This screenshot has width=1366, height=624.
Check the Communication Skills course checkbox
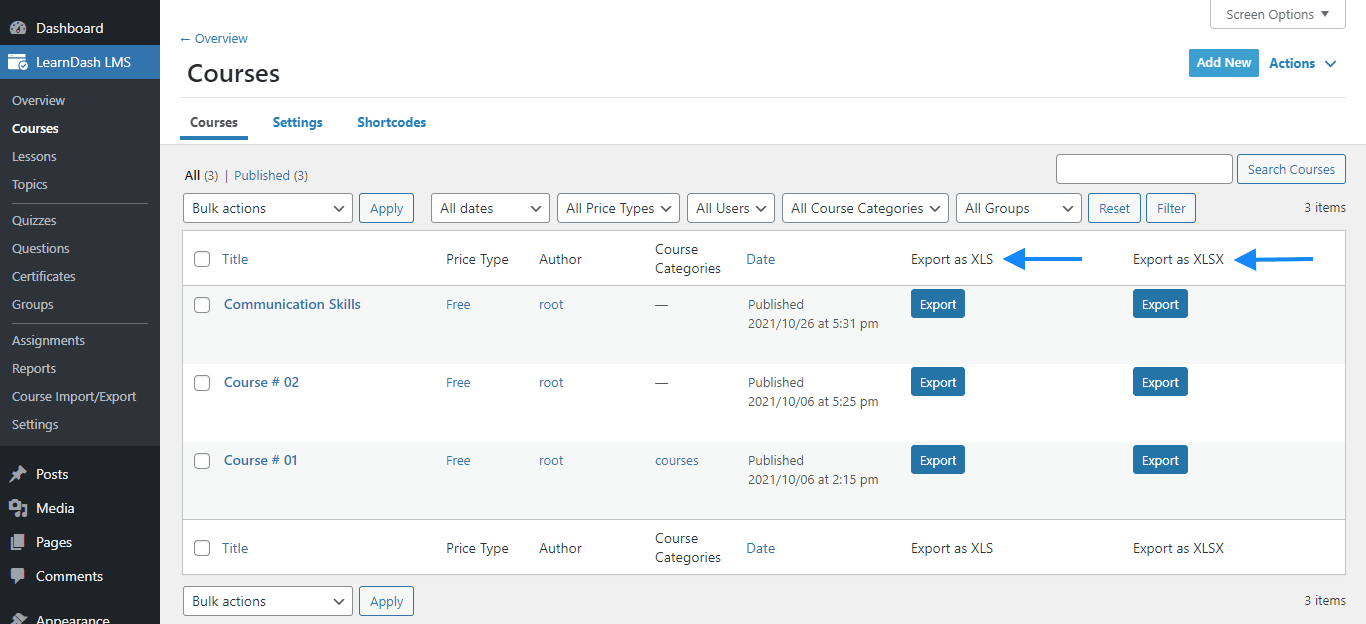point(202,305)
